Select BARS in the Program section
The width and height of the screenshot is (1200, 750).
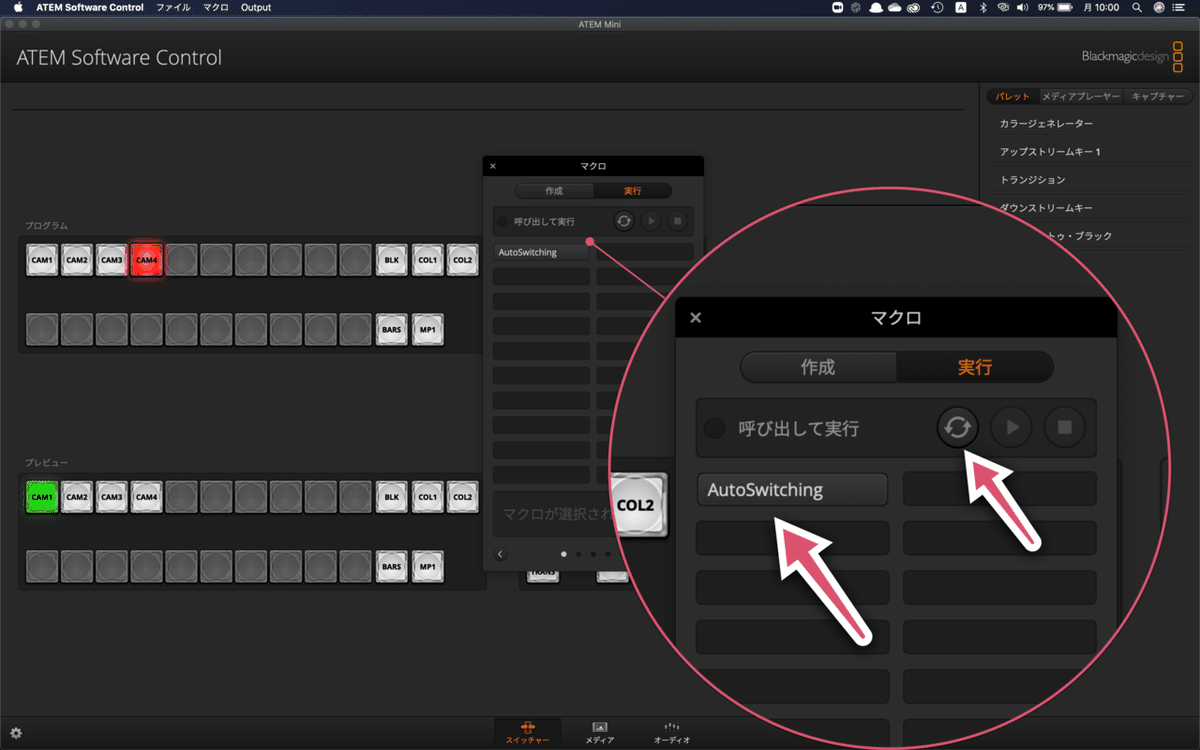[392, 329]
